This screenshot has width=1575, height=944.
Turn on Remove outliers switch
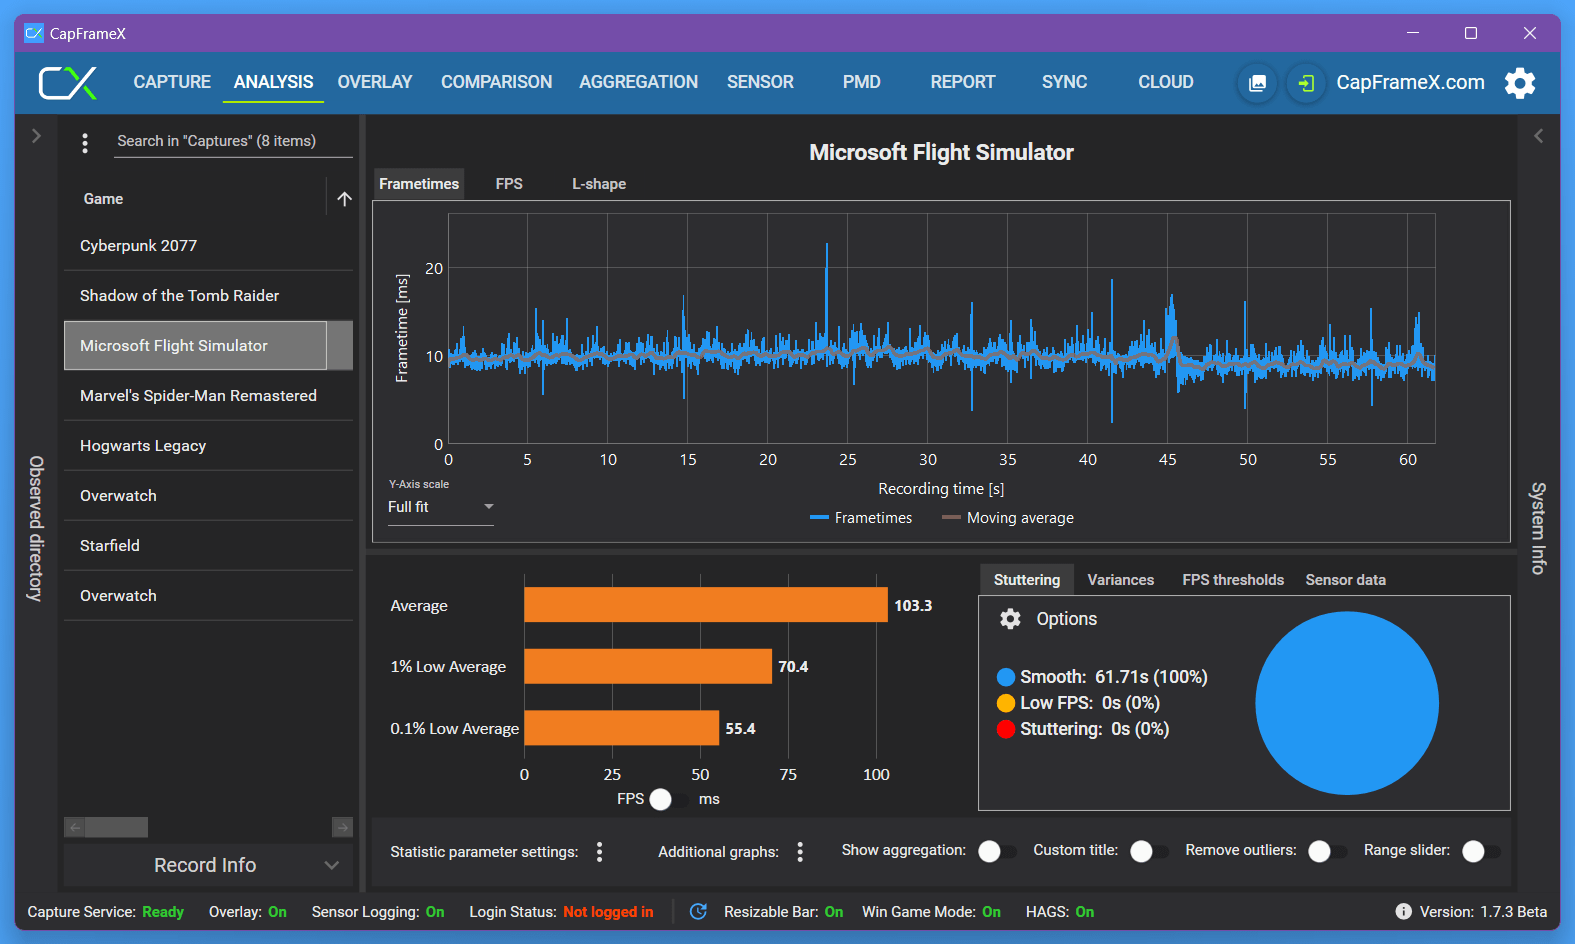1327,851
